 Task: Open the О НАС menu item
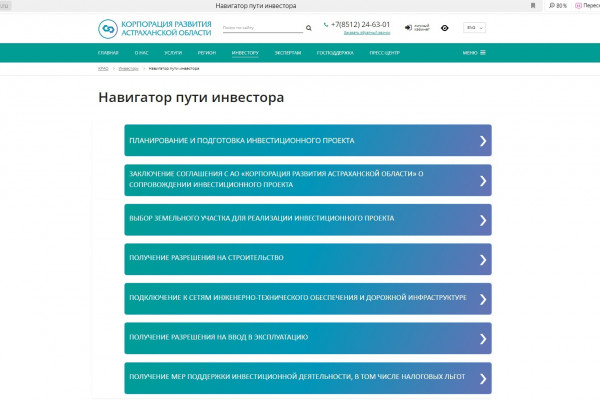(141, 53)
